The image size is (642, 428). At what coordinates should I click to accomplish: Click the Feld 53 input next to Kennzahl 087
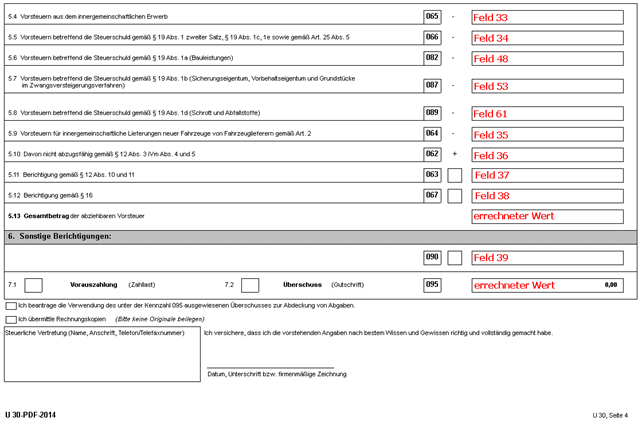pyautogui.click(x=548, y=86)
